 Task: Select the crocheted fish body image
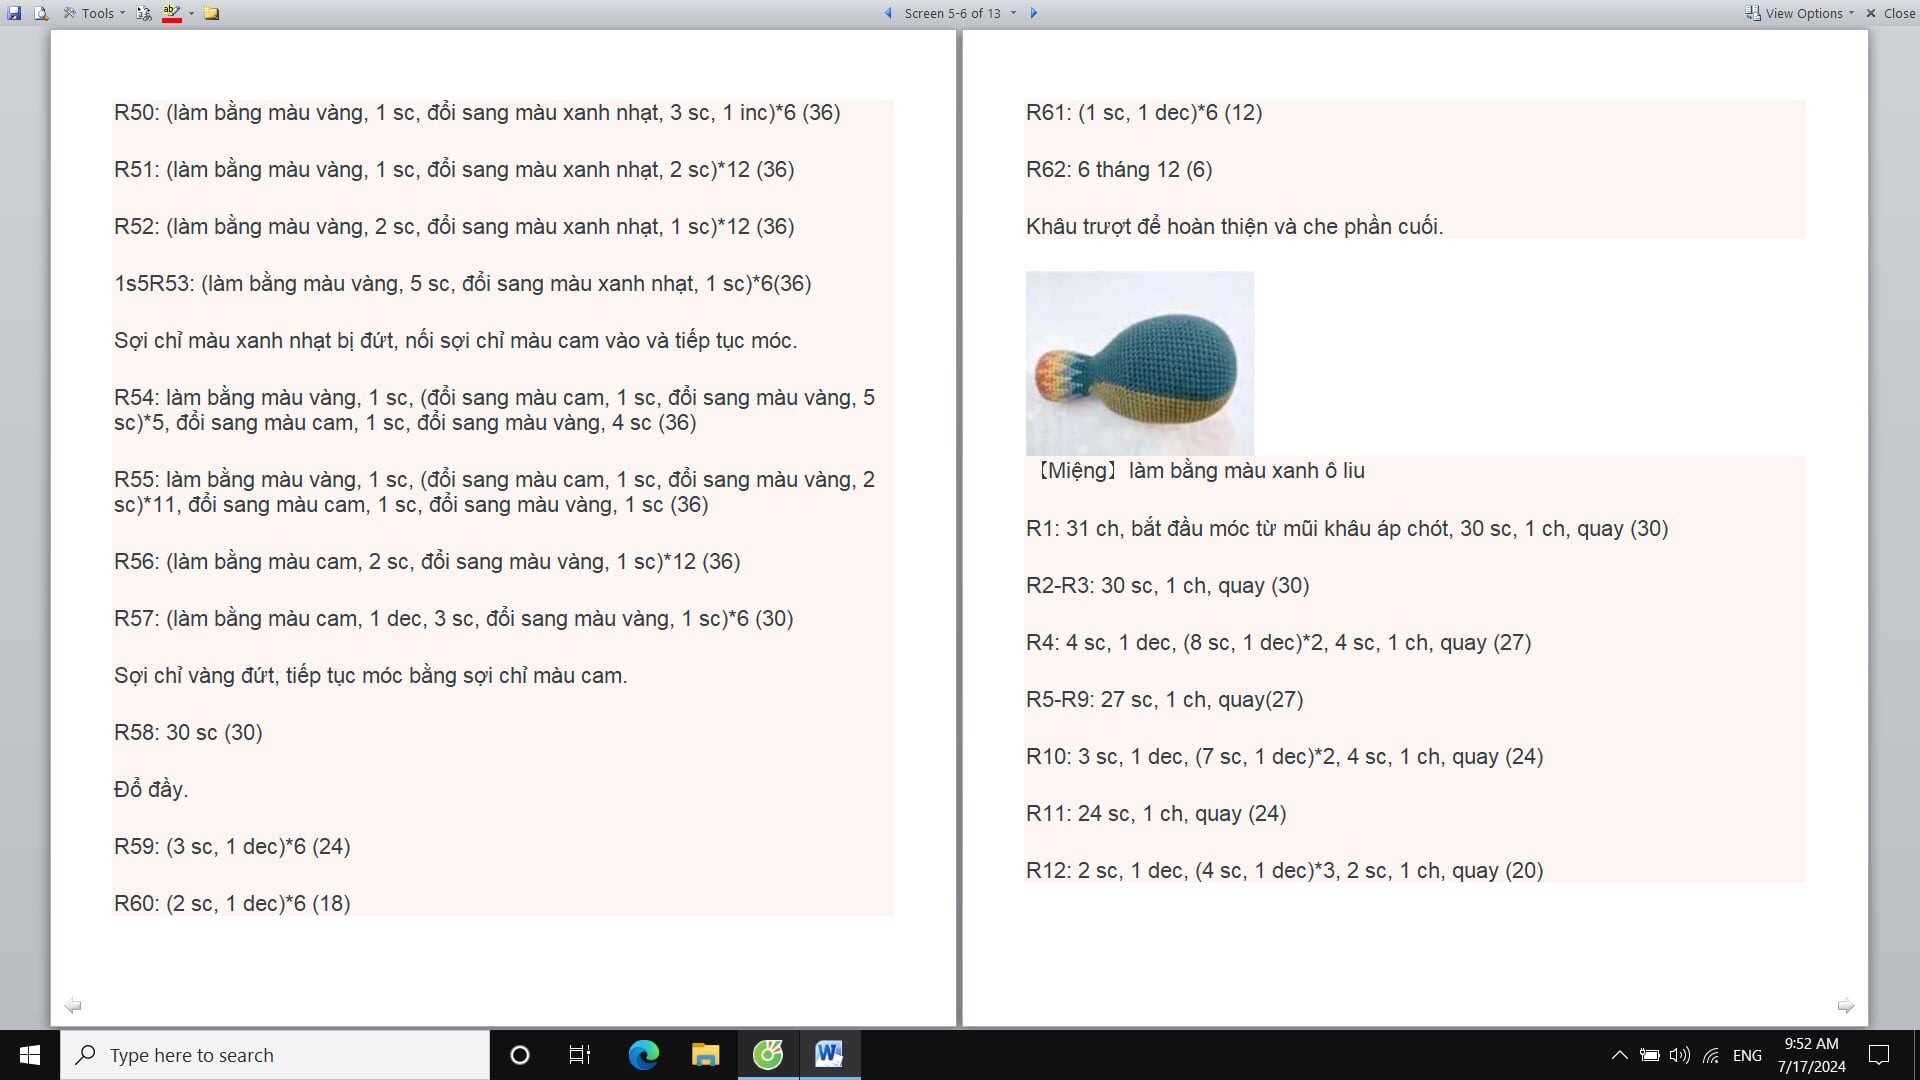pos(1139,363)
